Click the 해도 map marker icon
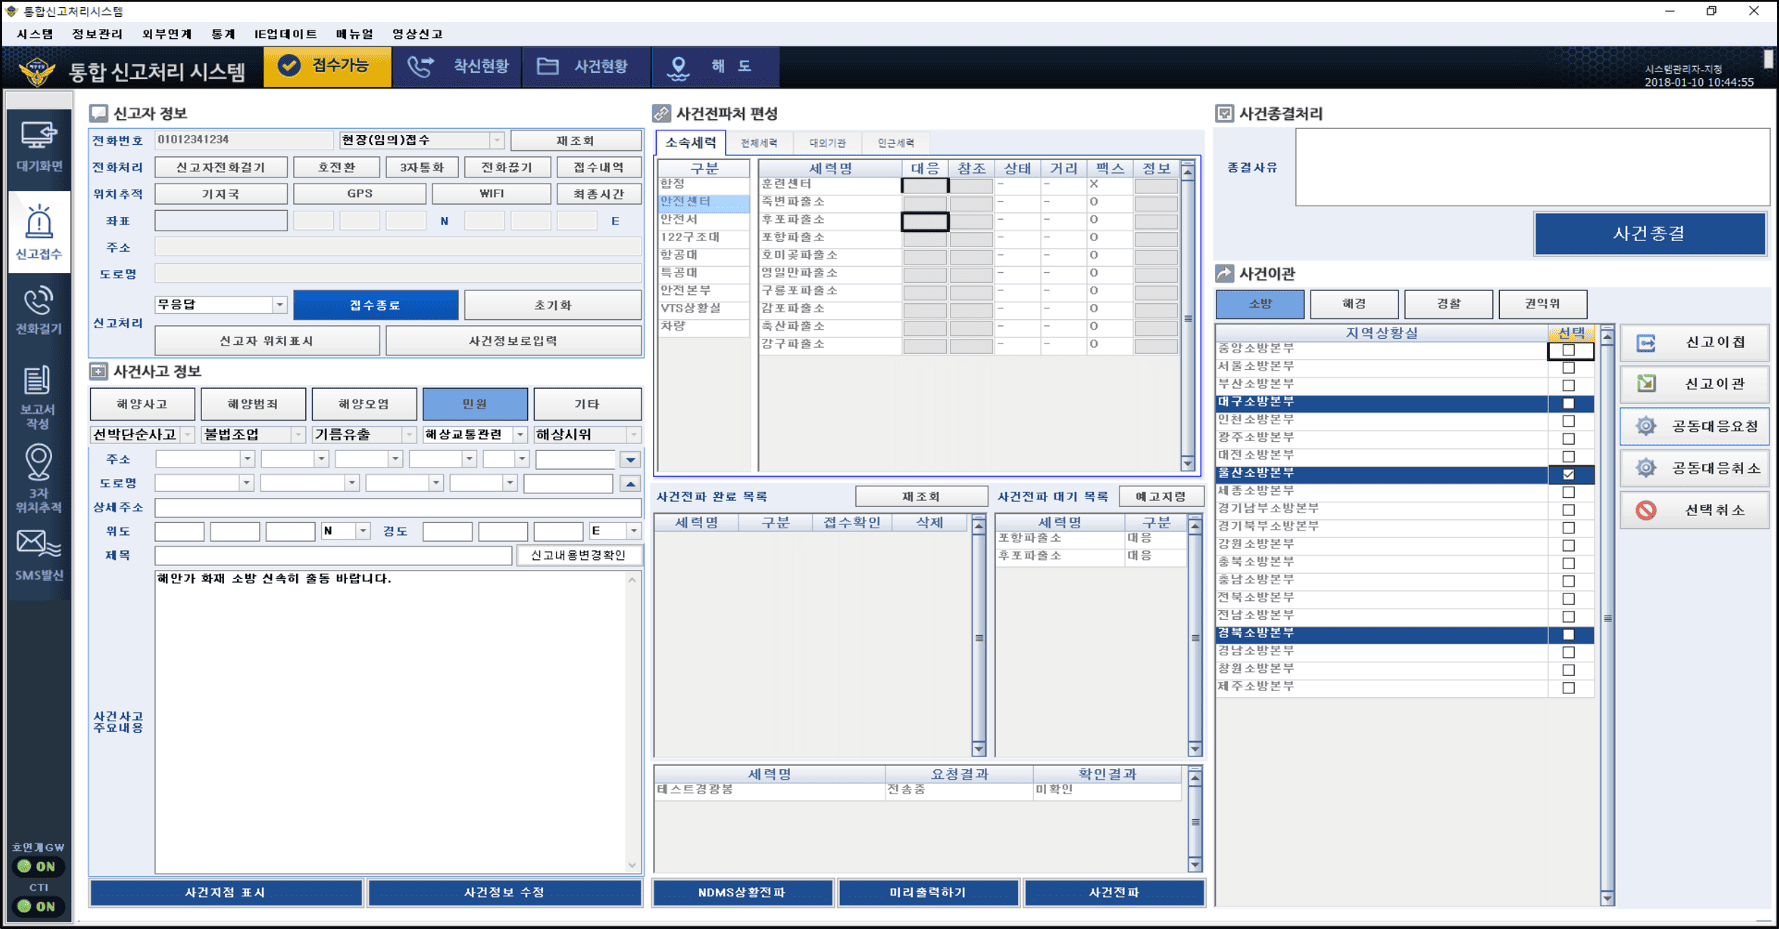This screenshot has width=1779, height=929. tap(679, 67)
